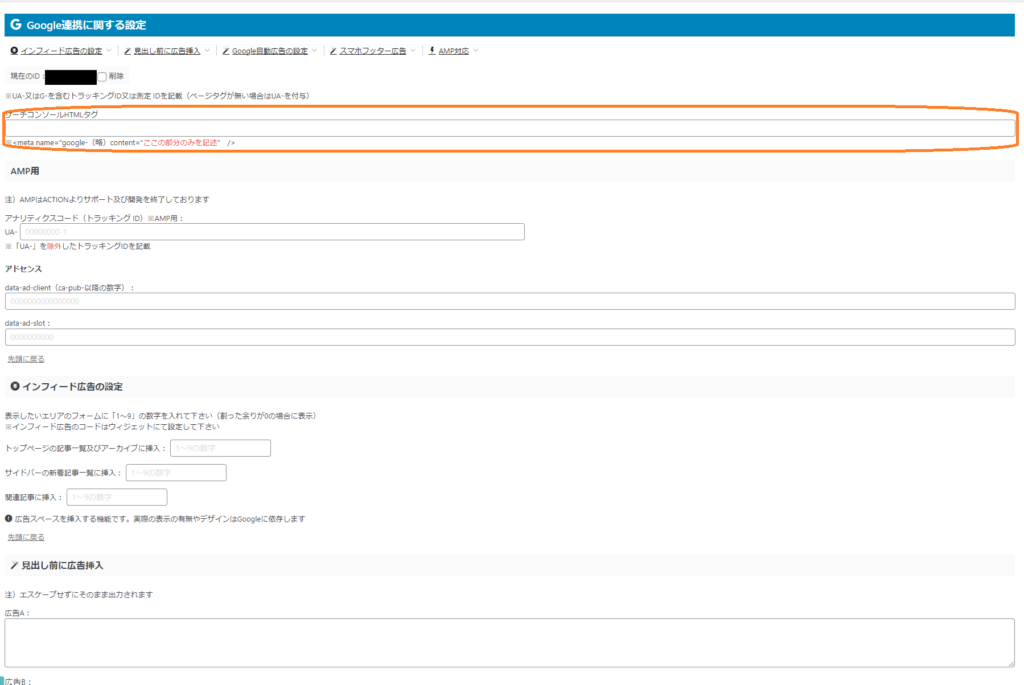Expand the chevron after インフィード広告の設定
The width and height of the screenshot is (1024, 685).
[x=110, y=51]
